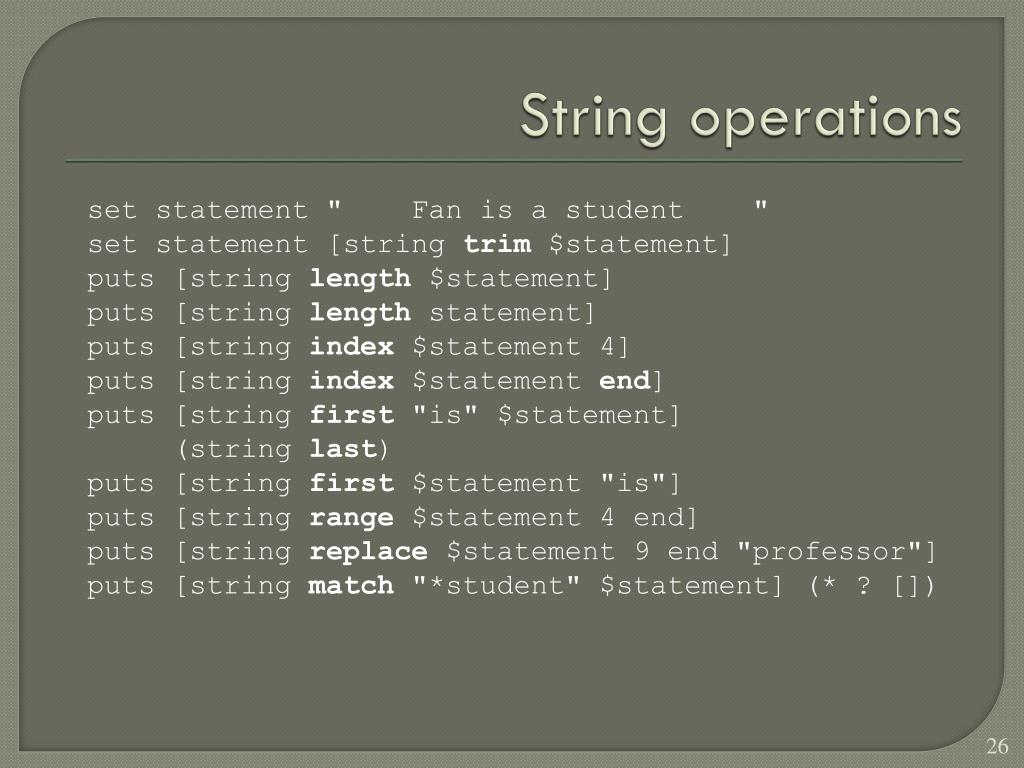Click the horizontal line under the title
The width and height of the screenshot is (1024, 768).
pos(513,161)
